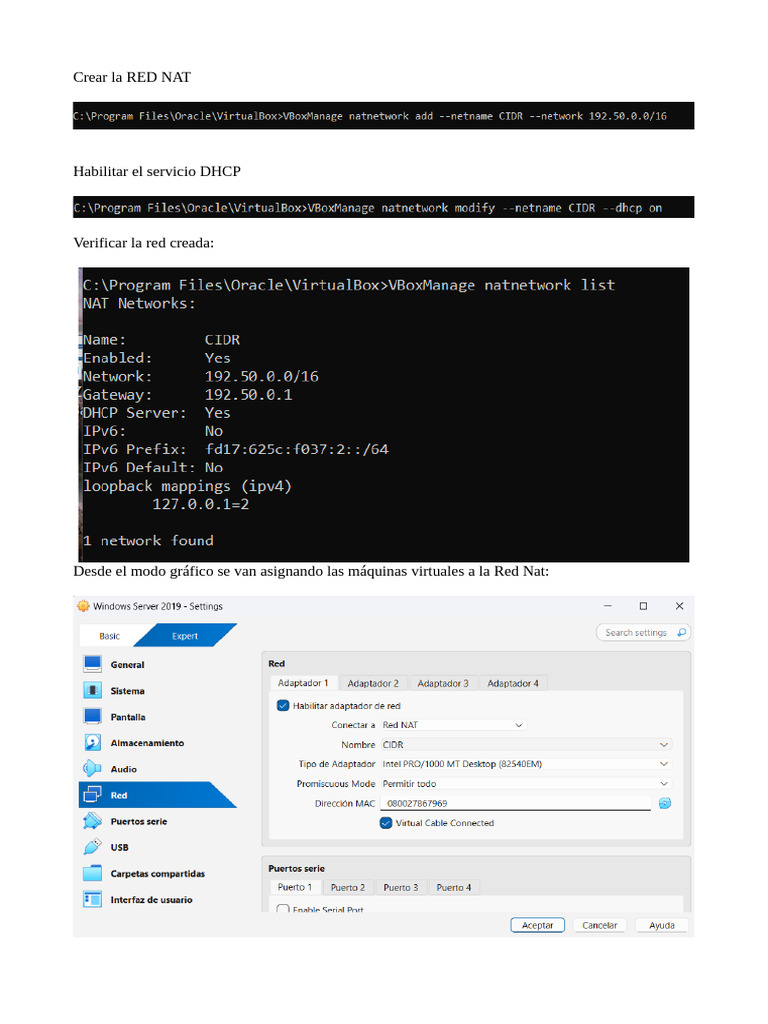The height and width of the screenshot is (1024, 768).
Task: Click the 'Habilitar el servicio DHCP' text
Action: tap(157, 171)
